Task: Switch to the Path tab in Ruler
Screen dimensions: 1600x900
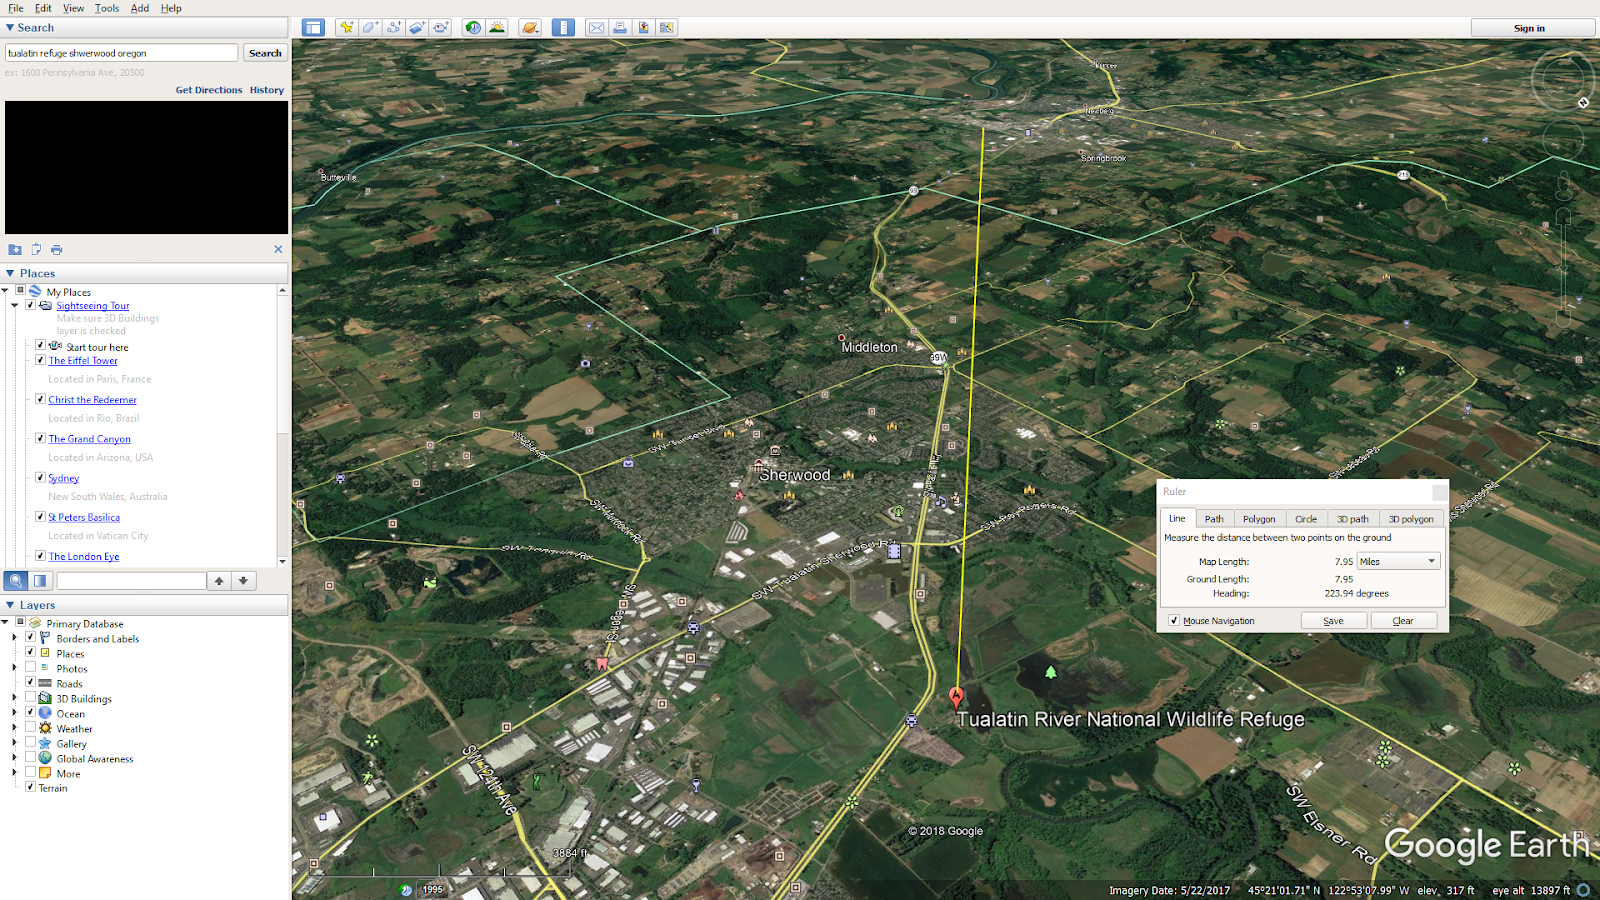Action: click(x=1214, y=519)
